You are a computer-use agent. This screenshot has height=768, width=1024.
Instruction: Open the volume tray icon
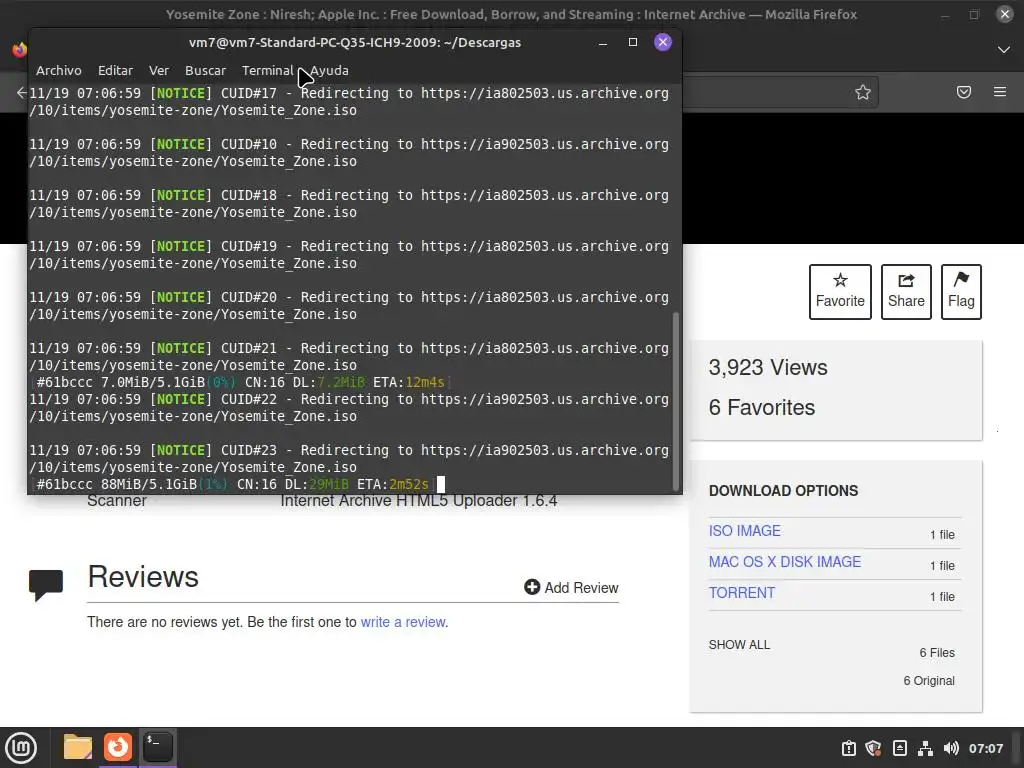tap(951, 748)
